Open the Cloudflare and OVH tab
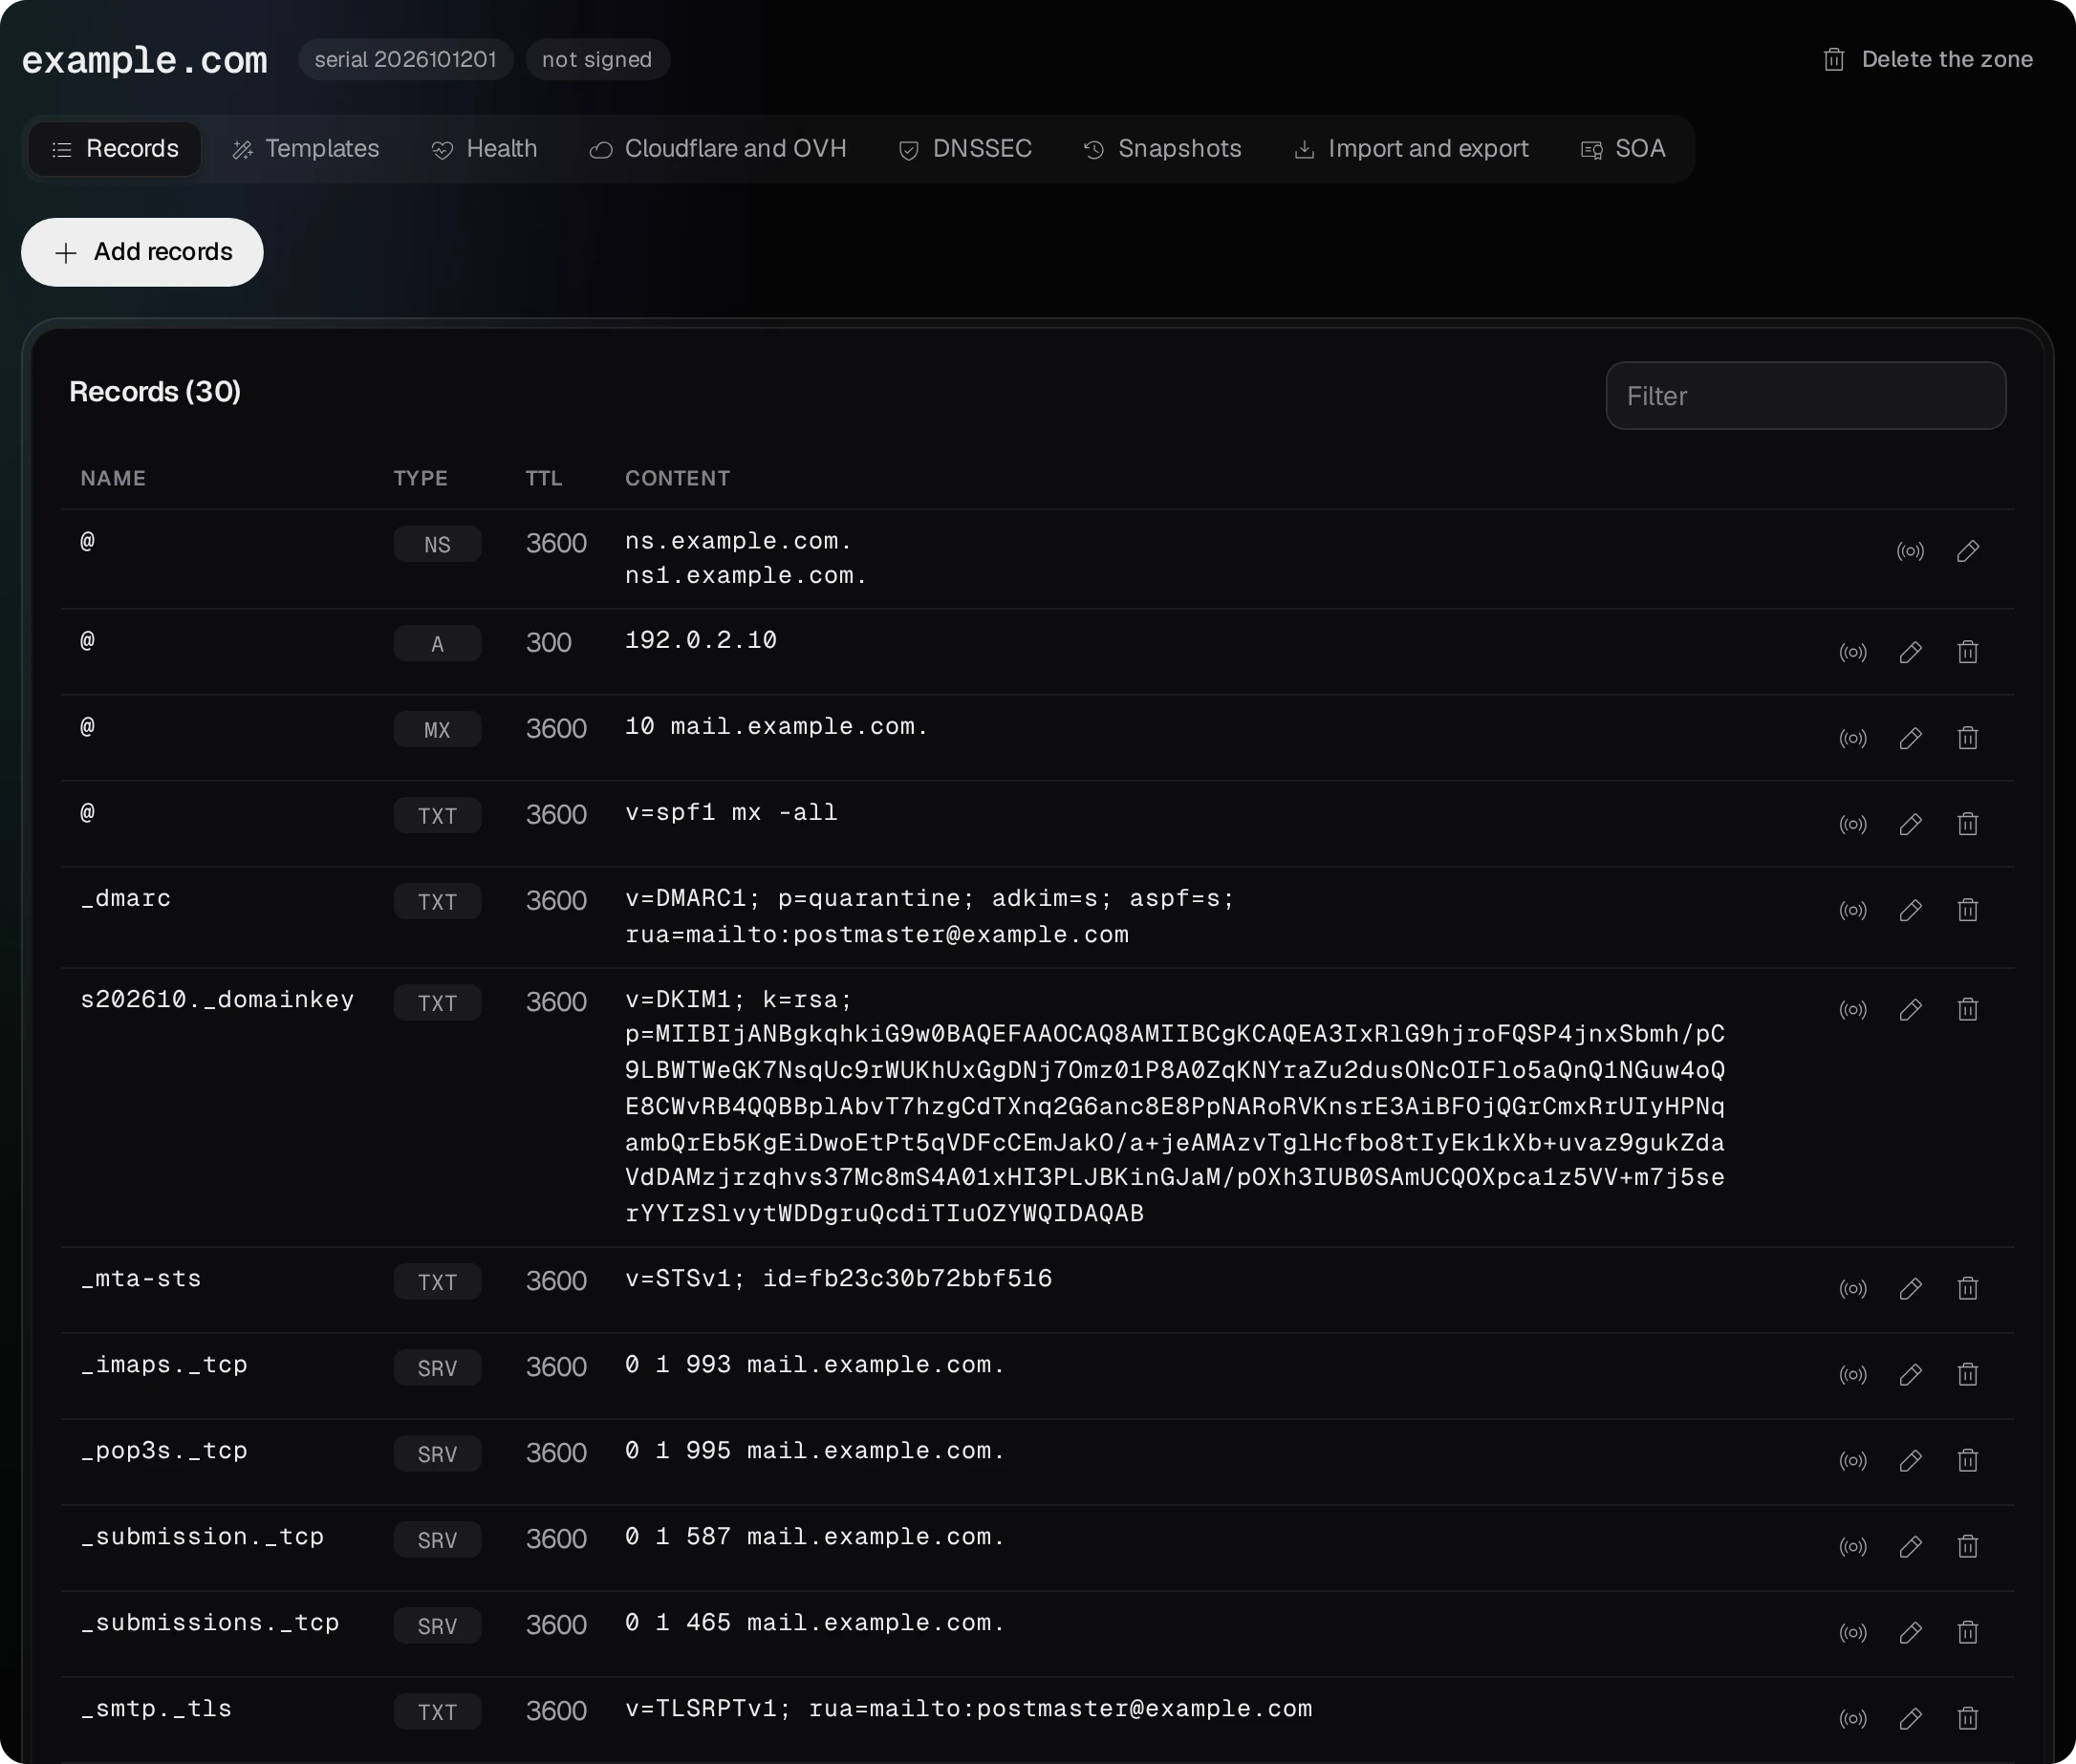This screenshot has width=2076, height=1764. (718, 149)
